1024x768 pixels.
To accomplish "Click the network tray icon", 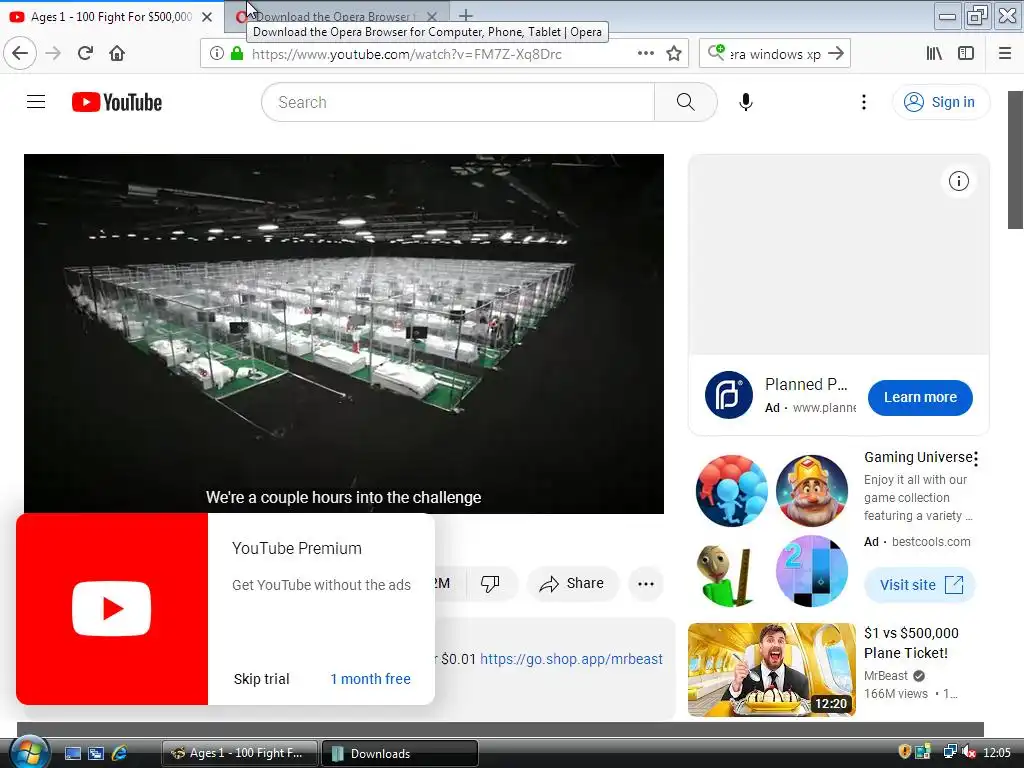I will point(950,752).
